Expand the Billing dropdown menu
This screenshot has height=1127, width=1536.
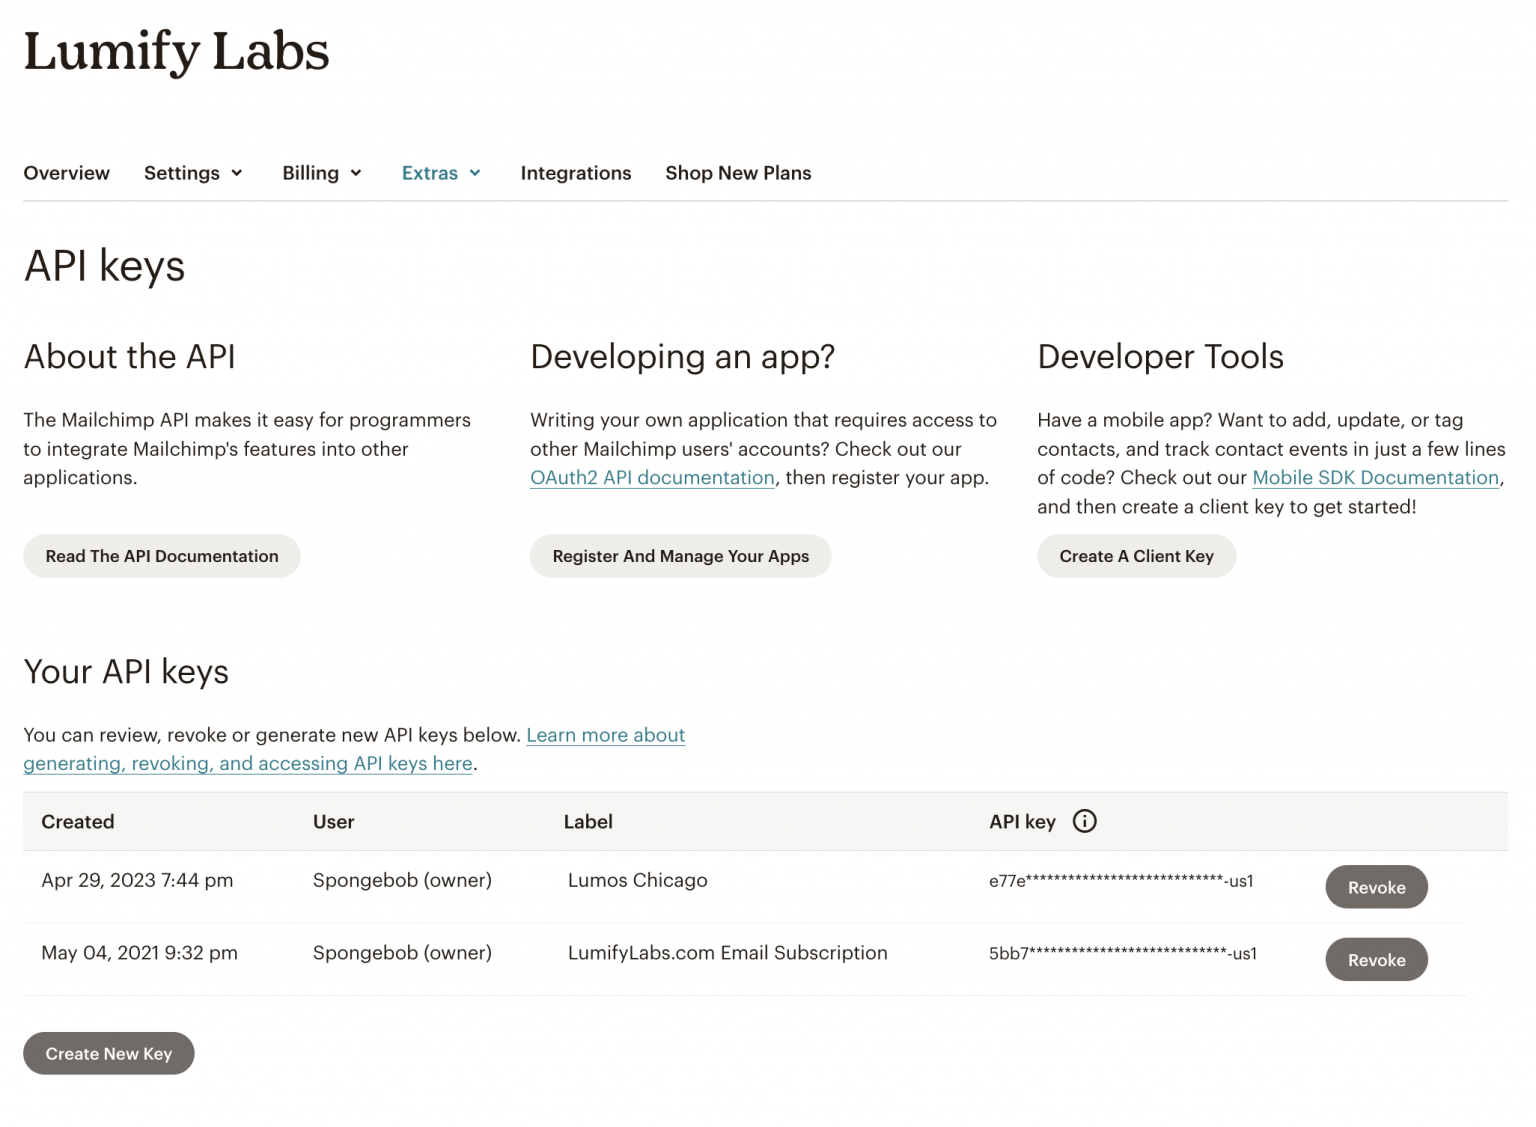(x=321, y=173)
